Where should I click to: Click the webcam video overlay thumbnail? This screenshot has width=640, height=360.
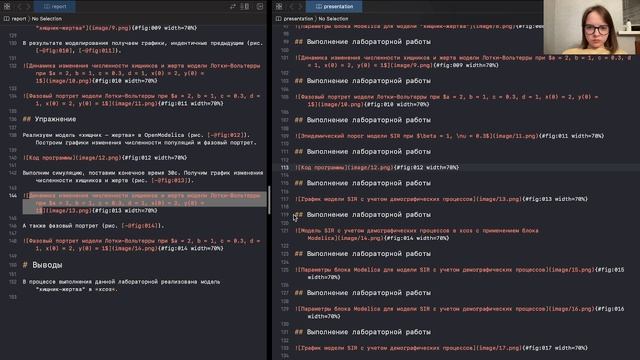coord(592,27)
